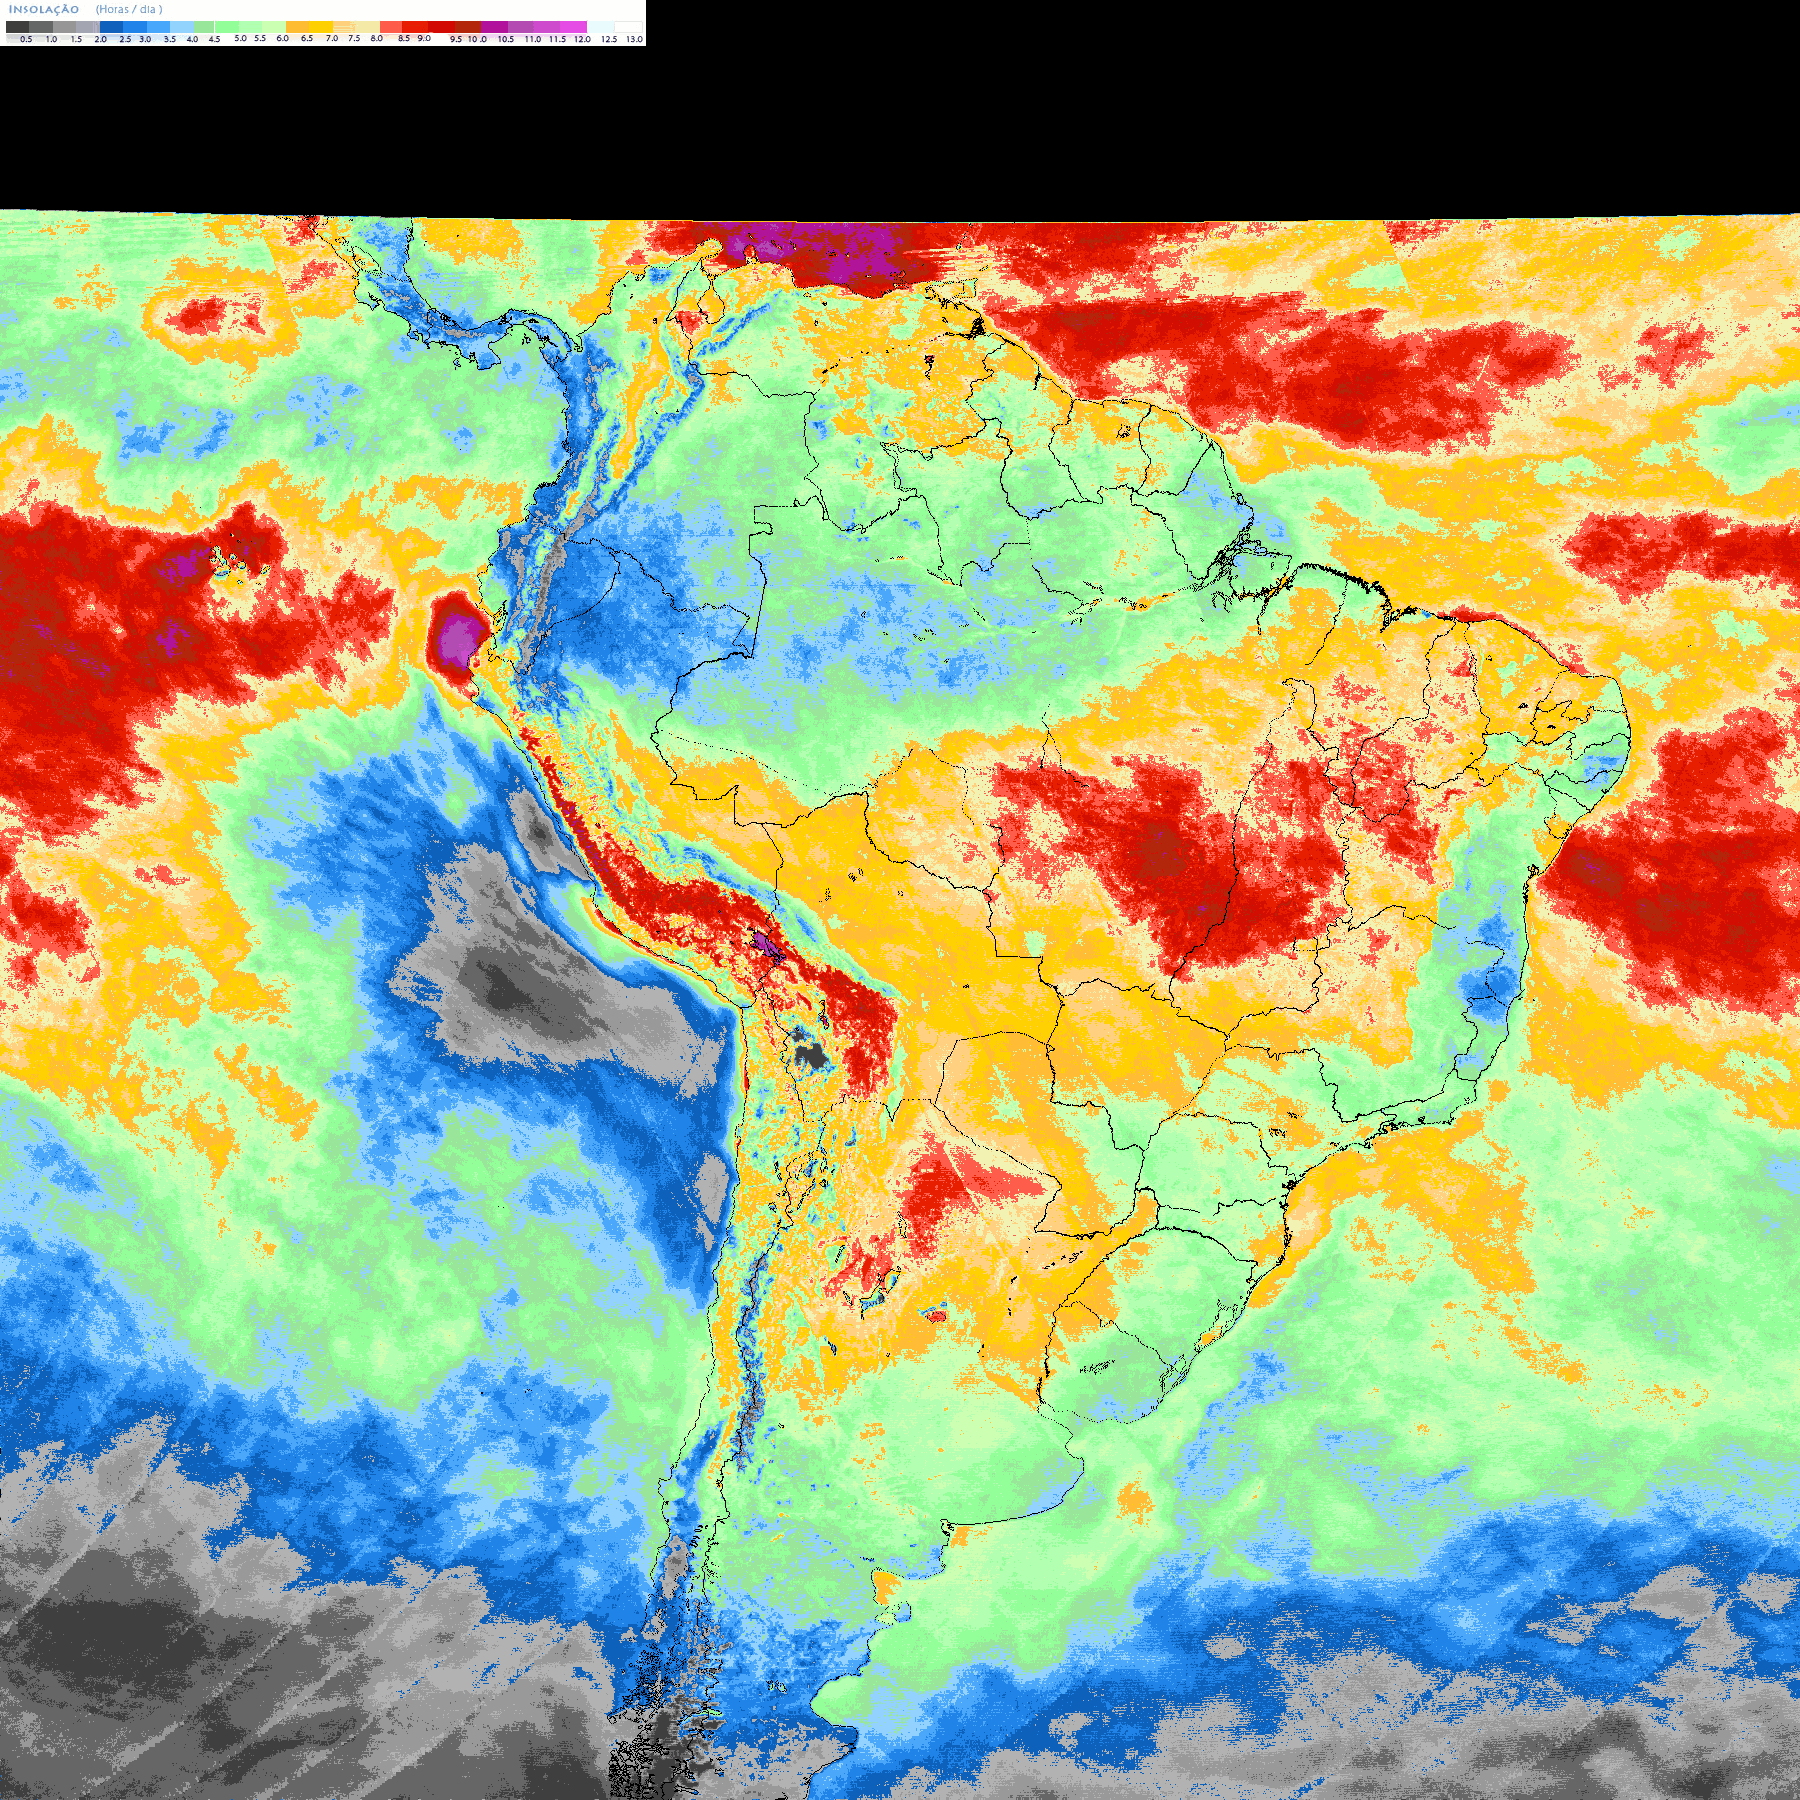Click the 7.5 legend value
This screenshot has width=1800, height=1800.
pyautogui.click(x=354, y=38)
